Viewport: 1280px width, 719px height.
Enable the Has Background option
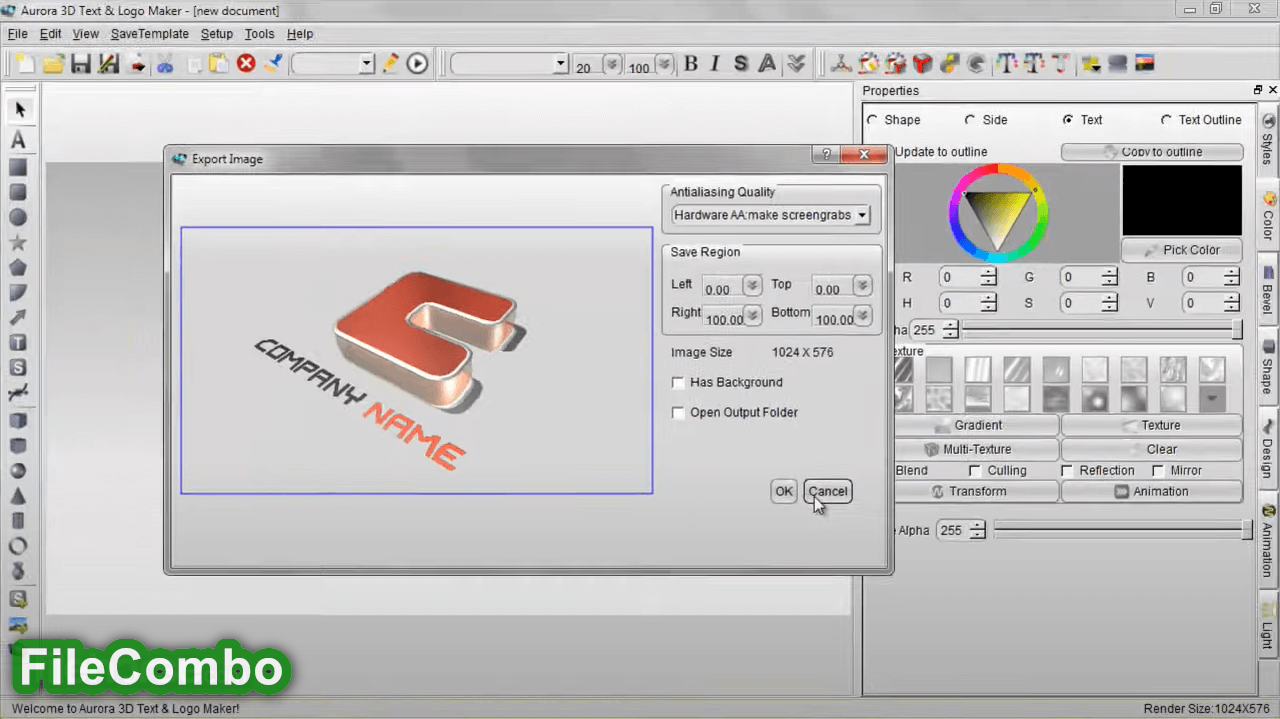678,383
